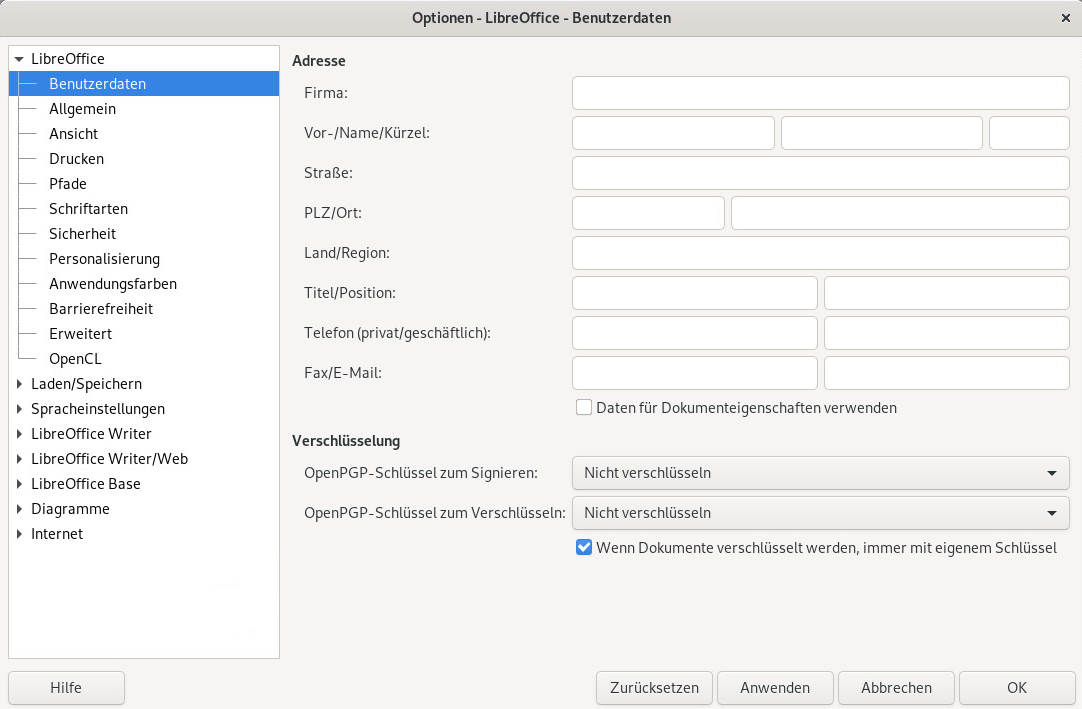Select the LibreOffice Writer/Web tree entry
Screen dimensions: 1082x709
click(x=109, y=458)
